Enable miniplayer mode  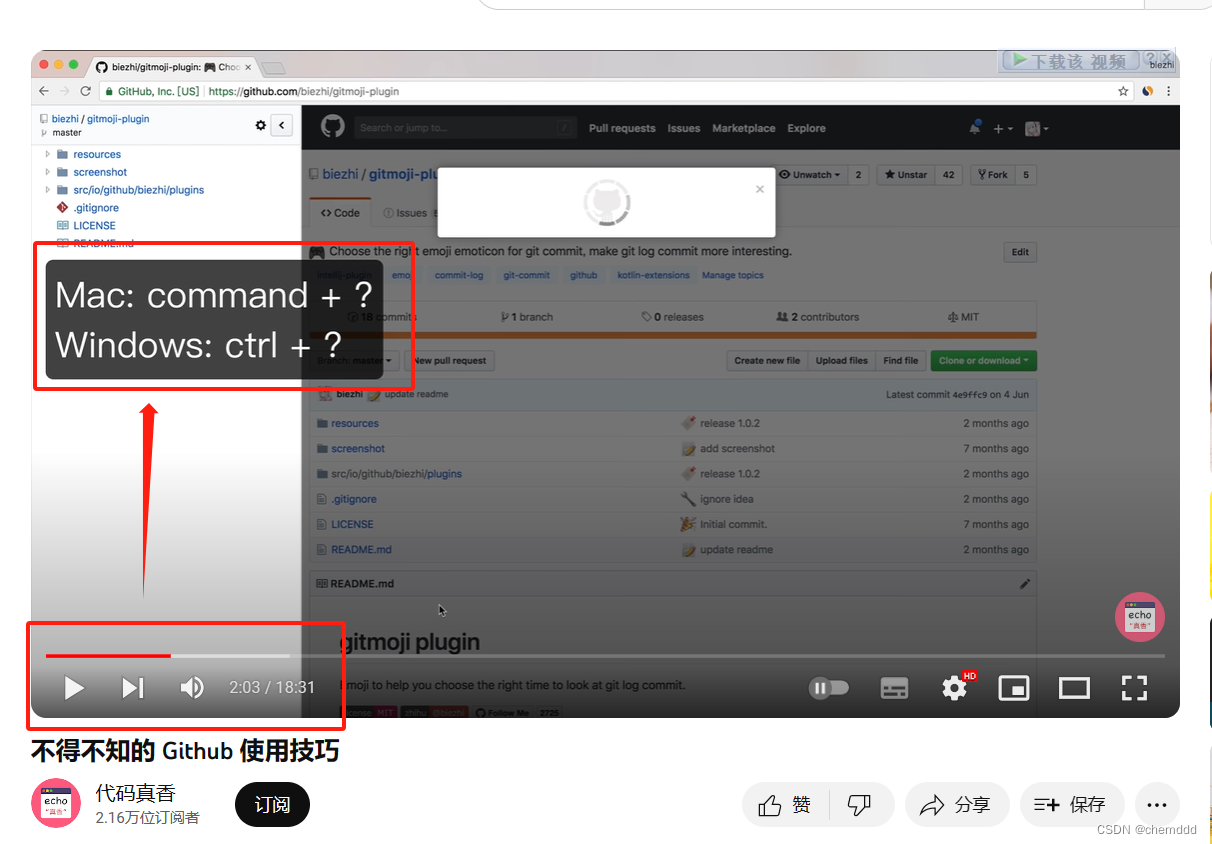coord(1014,688)
